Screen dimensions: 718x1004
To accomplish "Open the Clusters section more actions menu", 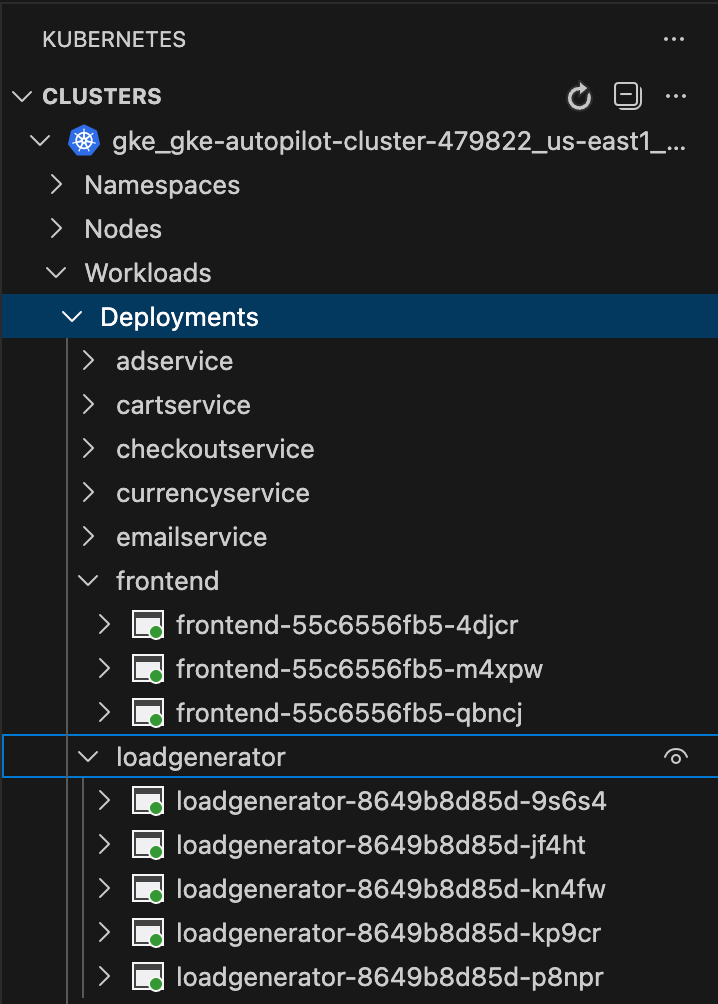I will (676, 97).
